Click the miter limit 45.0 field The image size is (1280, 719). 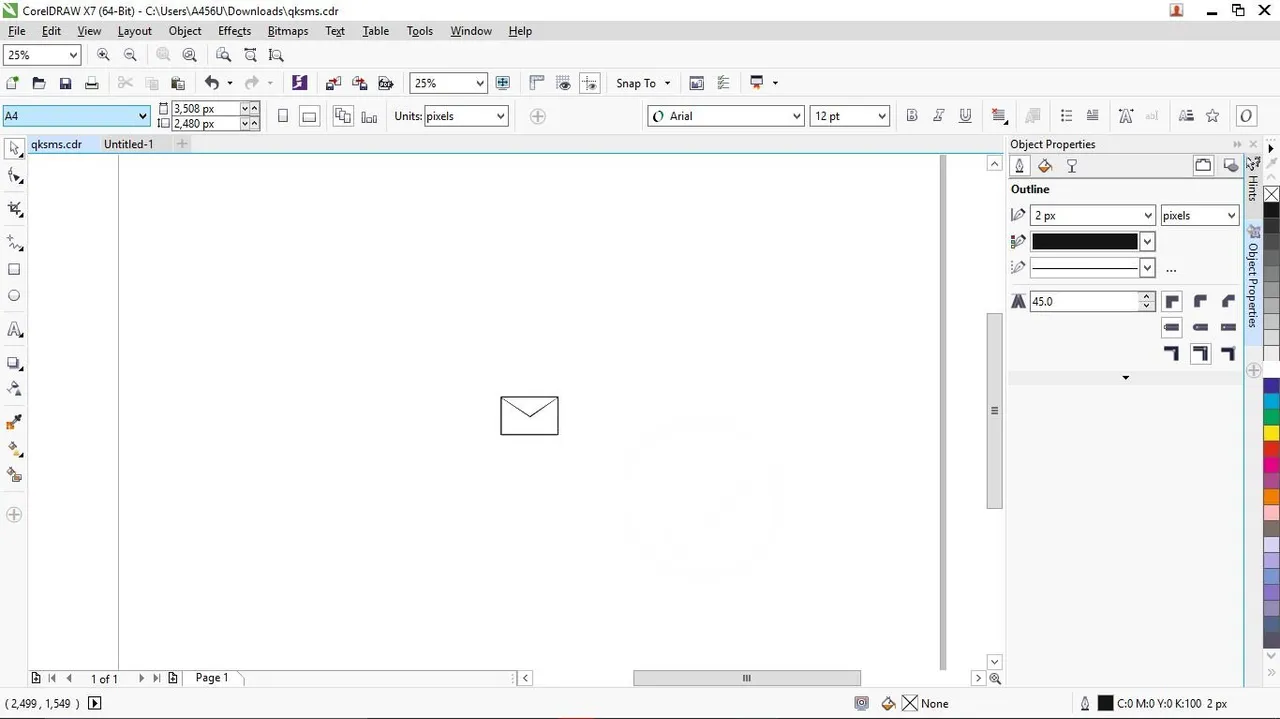tap(1084, 301)
